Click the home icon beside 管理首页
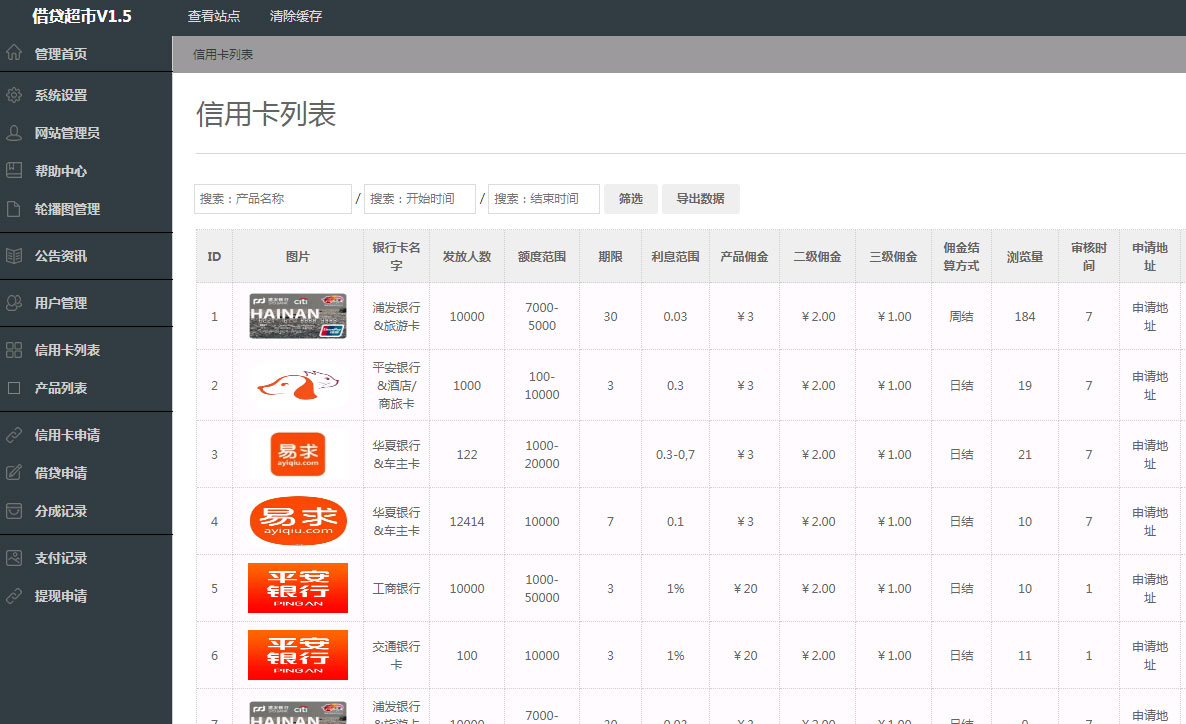This screenshot has height=724, width=1186. pos(14,53)
